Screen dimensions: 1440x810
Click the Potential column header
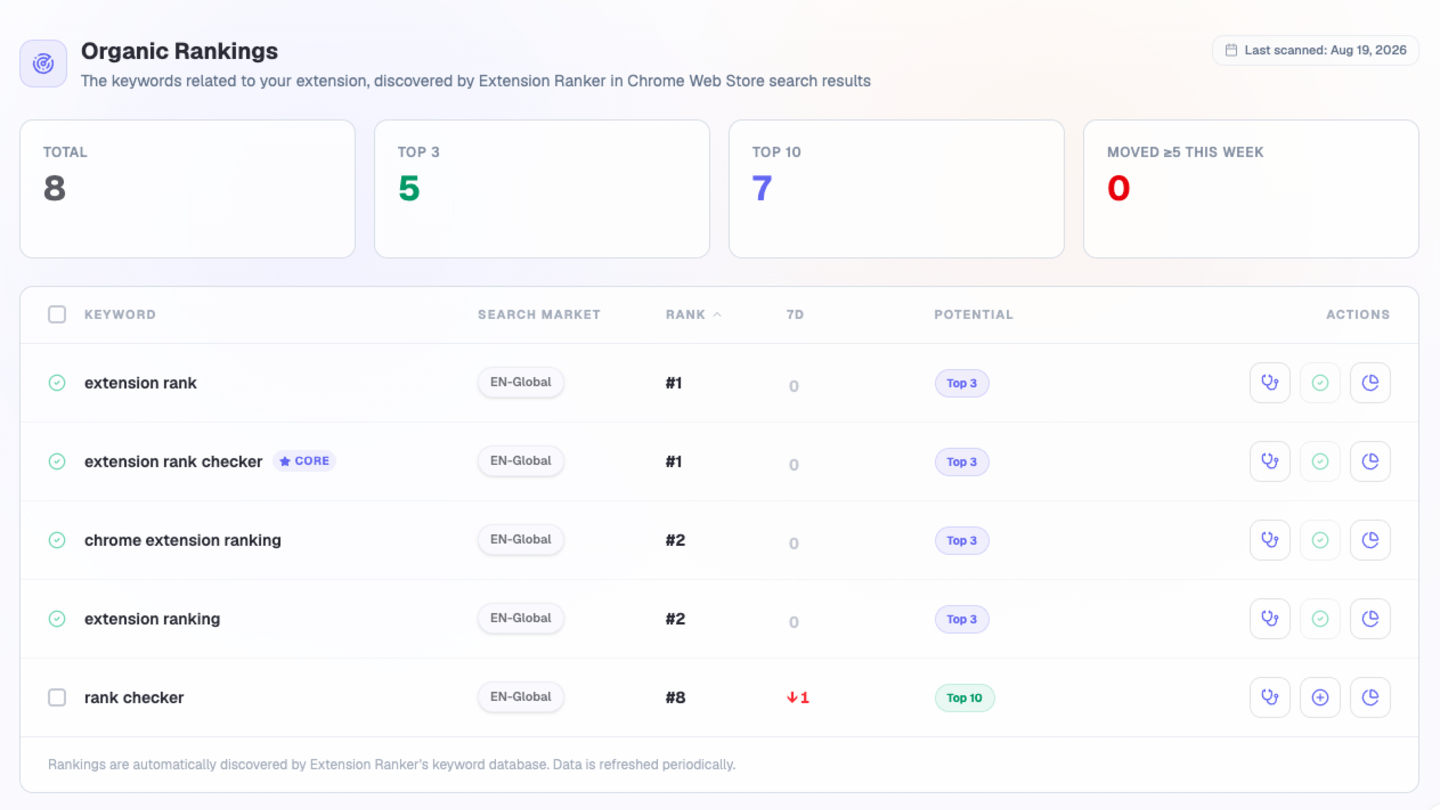[974, 314]
